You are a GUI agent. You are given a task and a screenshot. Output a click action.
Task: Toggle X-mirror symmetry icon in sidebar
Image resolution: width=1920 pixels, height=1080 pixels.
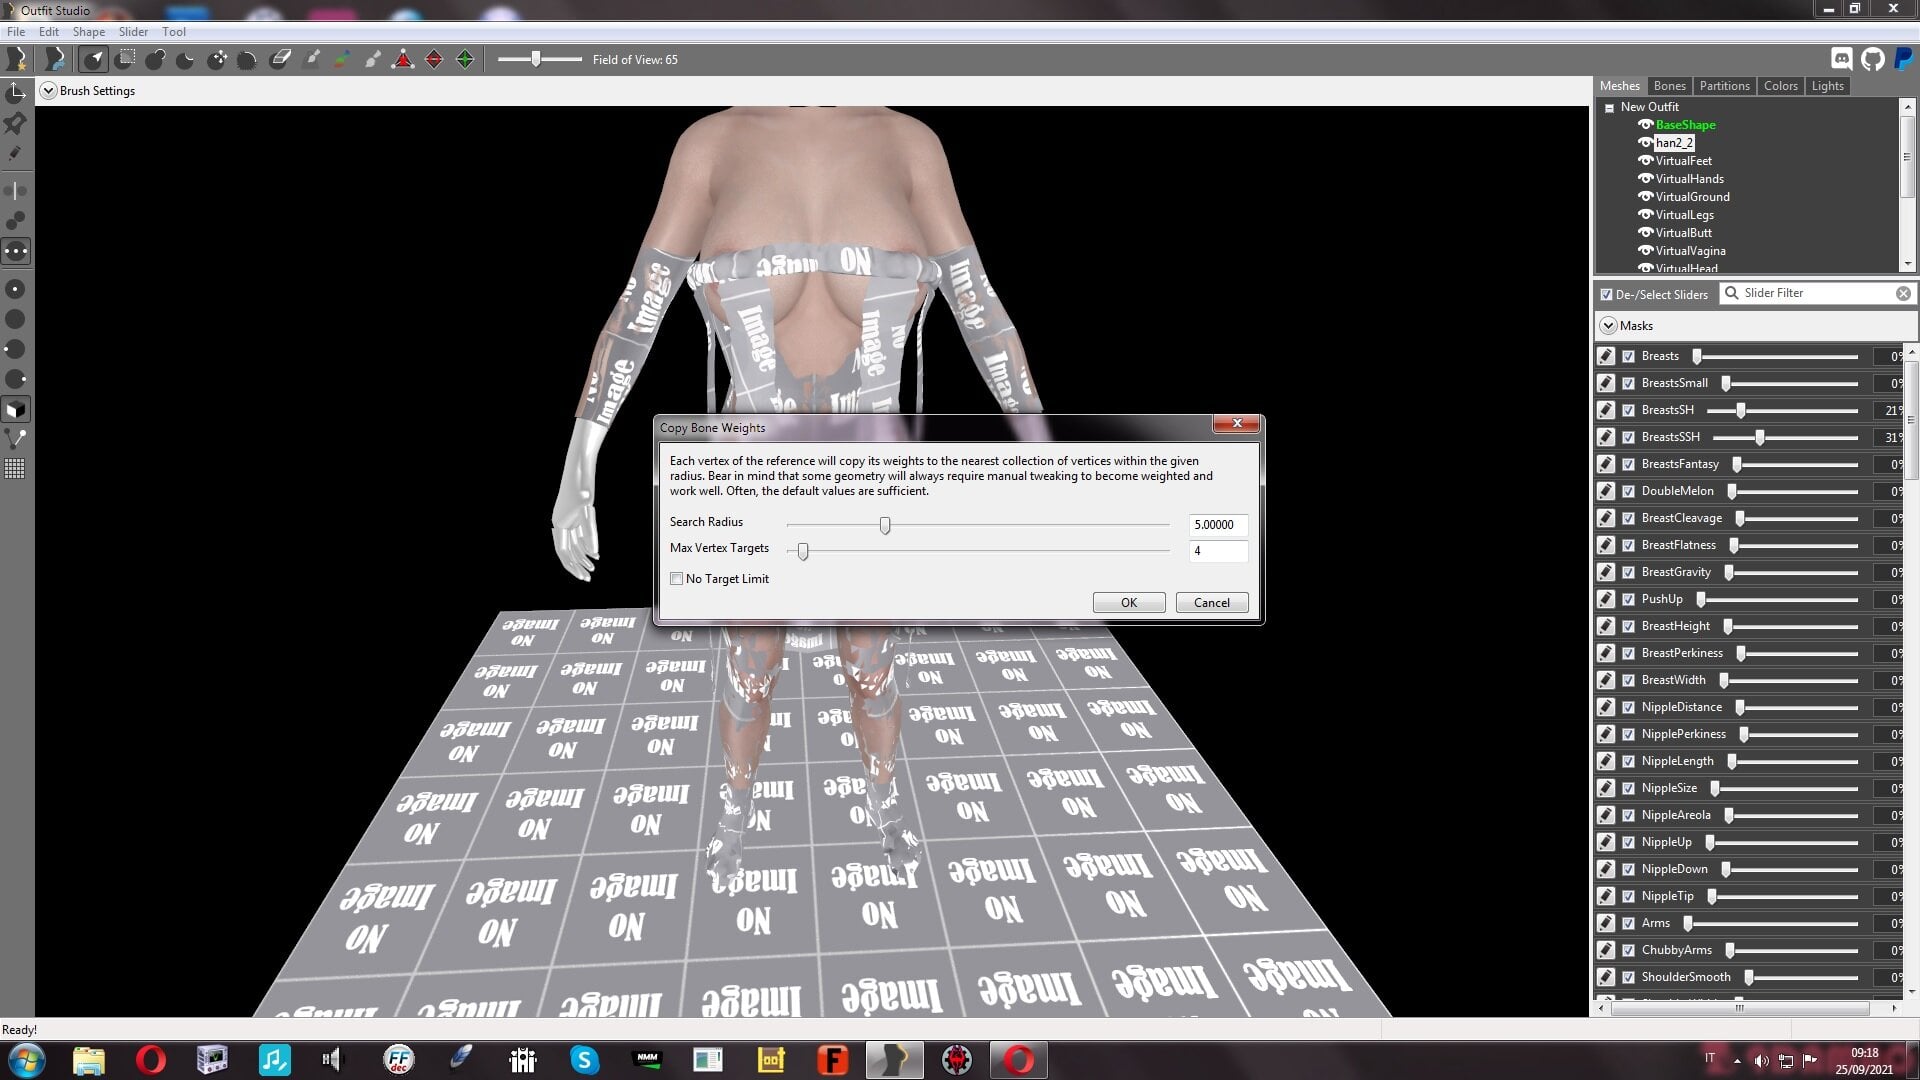tap(15, 190)
